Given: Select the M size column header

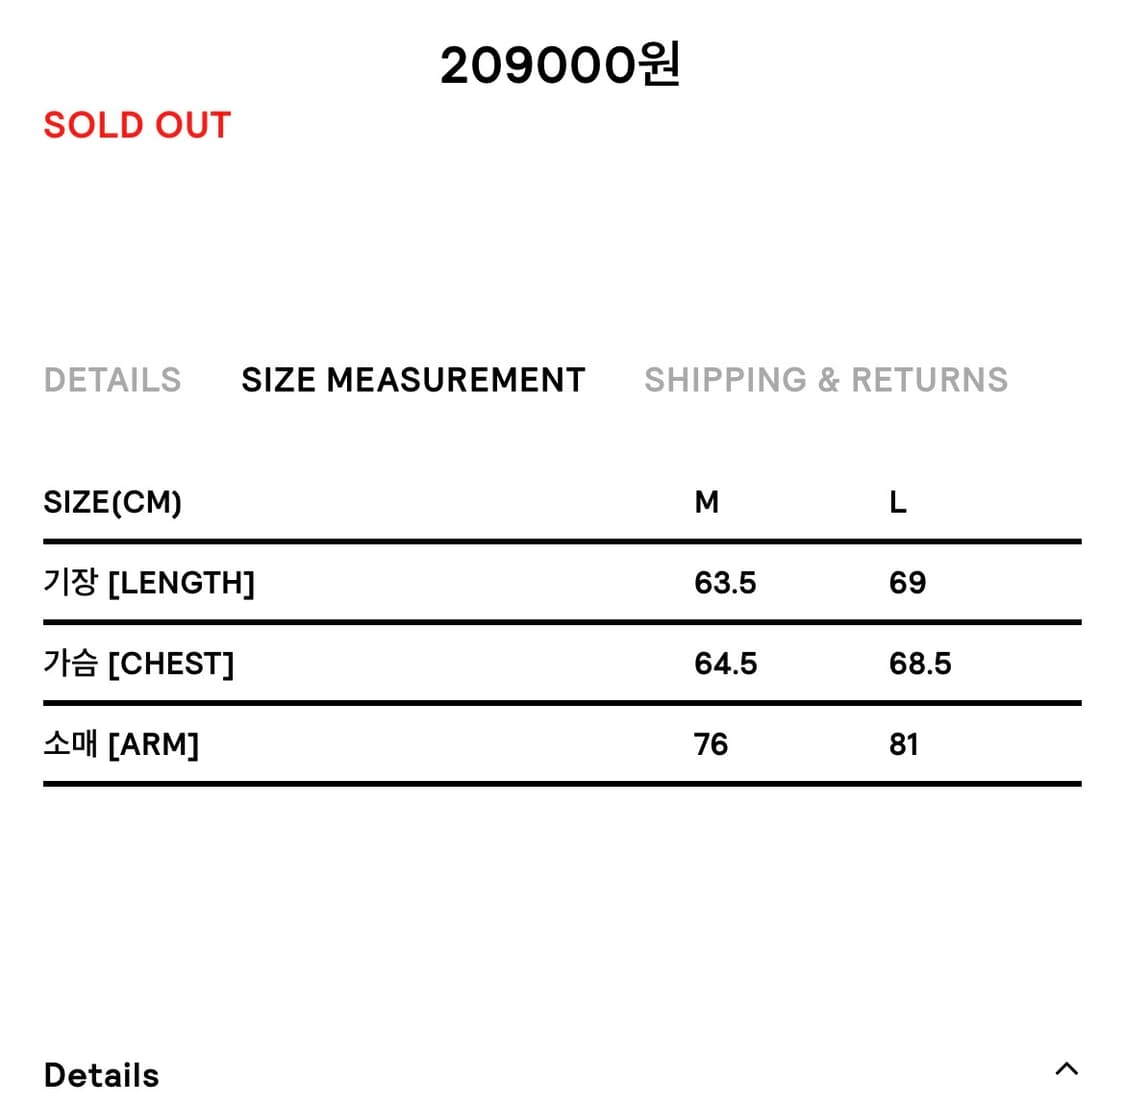Looking at the screenshot, I should (706, 502).
